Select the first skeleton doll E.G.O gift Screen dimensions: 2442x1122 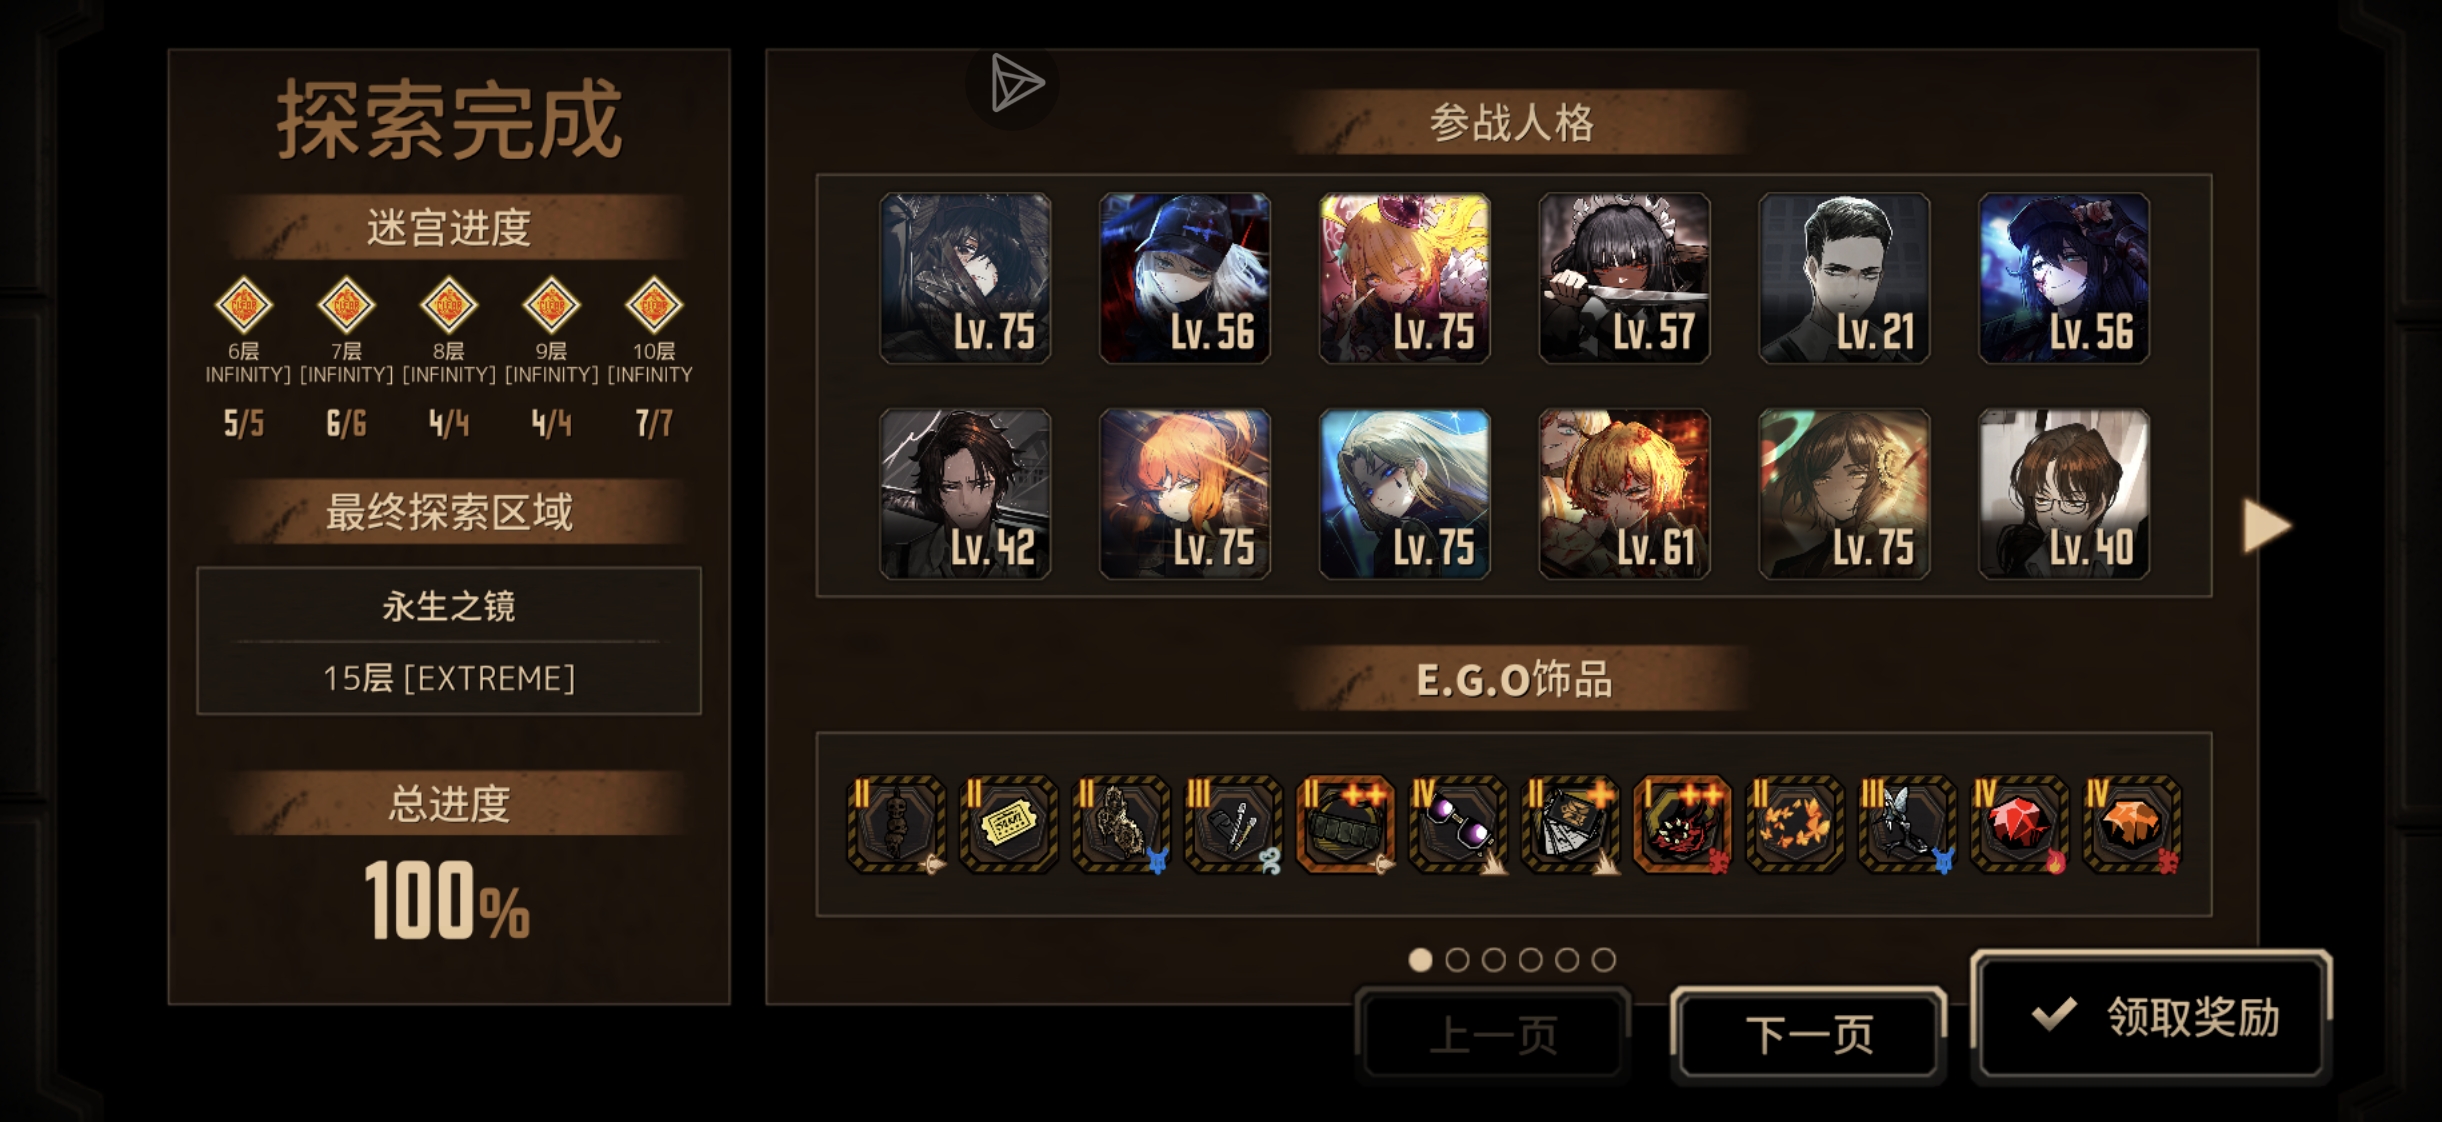[896, 824]
